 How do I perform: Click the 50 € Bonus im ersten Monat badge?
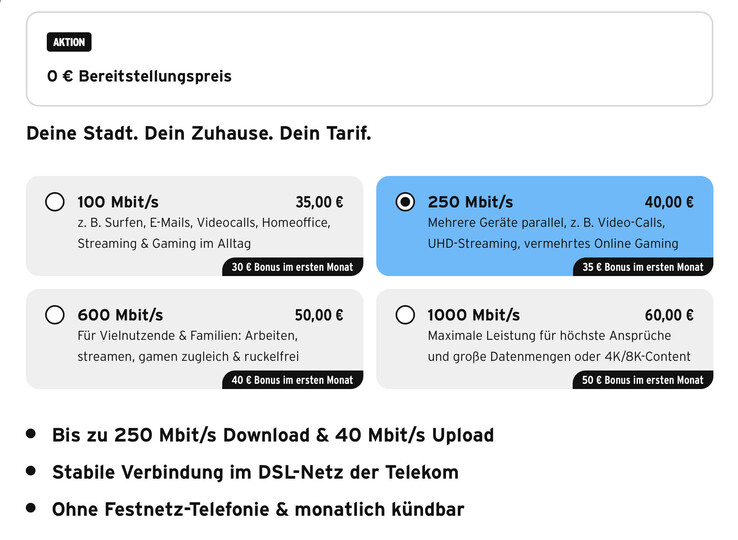(643, 380)
